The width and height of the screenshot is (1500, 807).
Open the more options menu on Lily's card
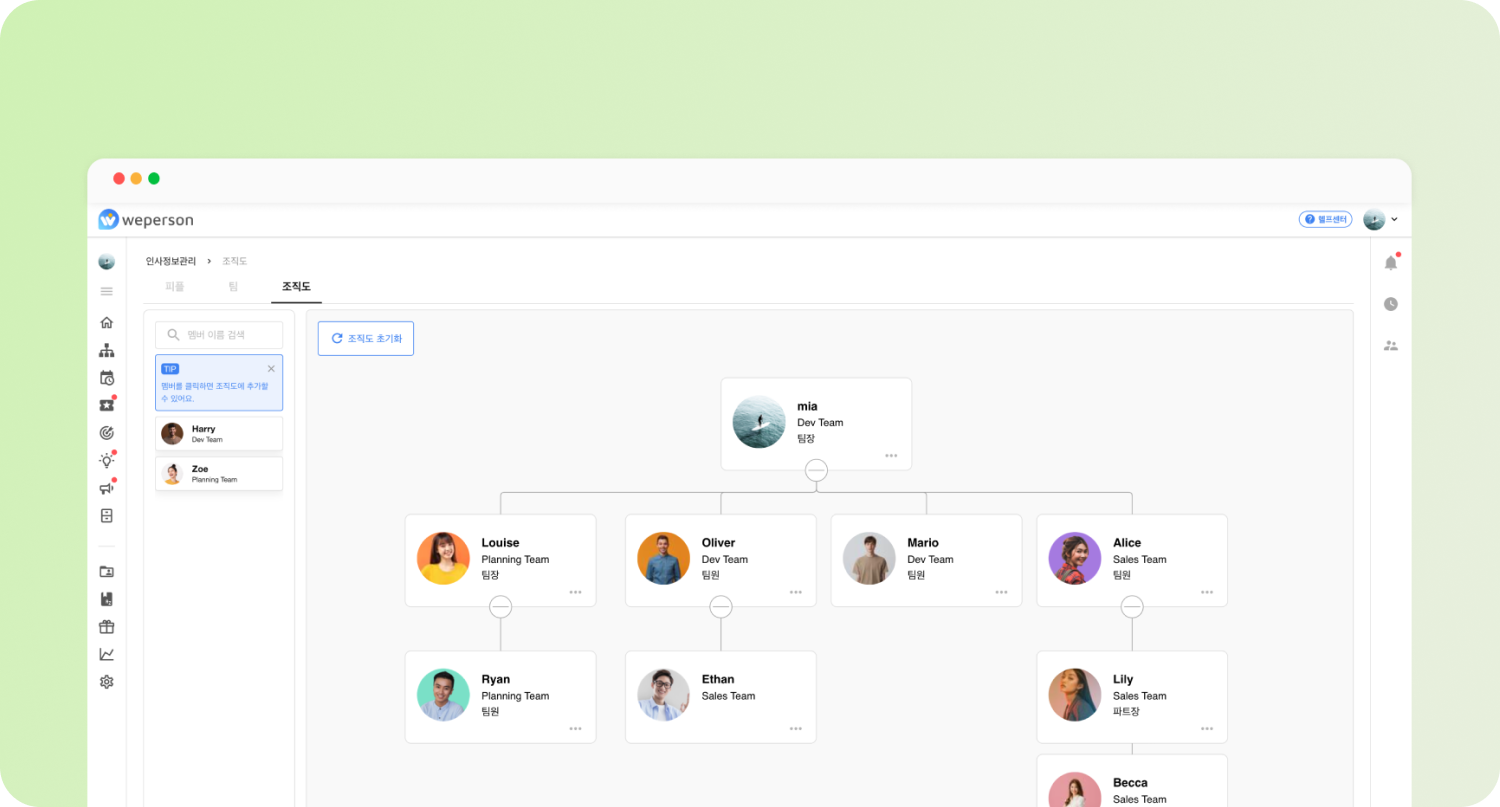click(1207, 729)
